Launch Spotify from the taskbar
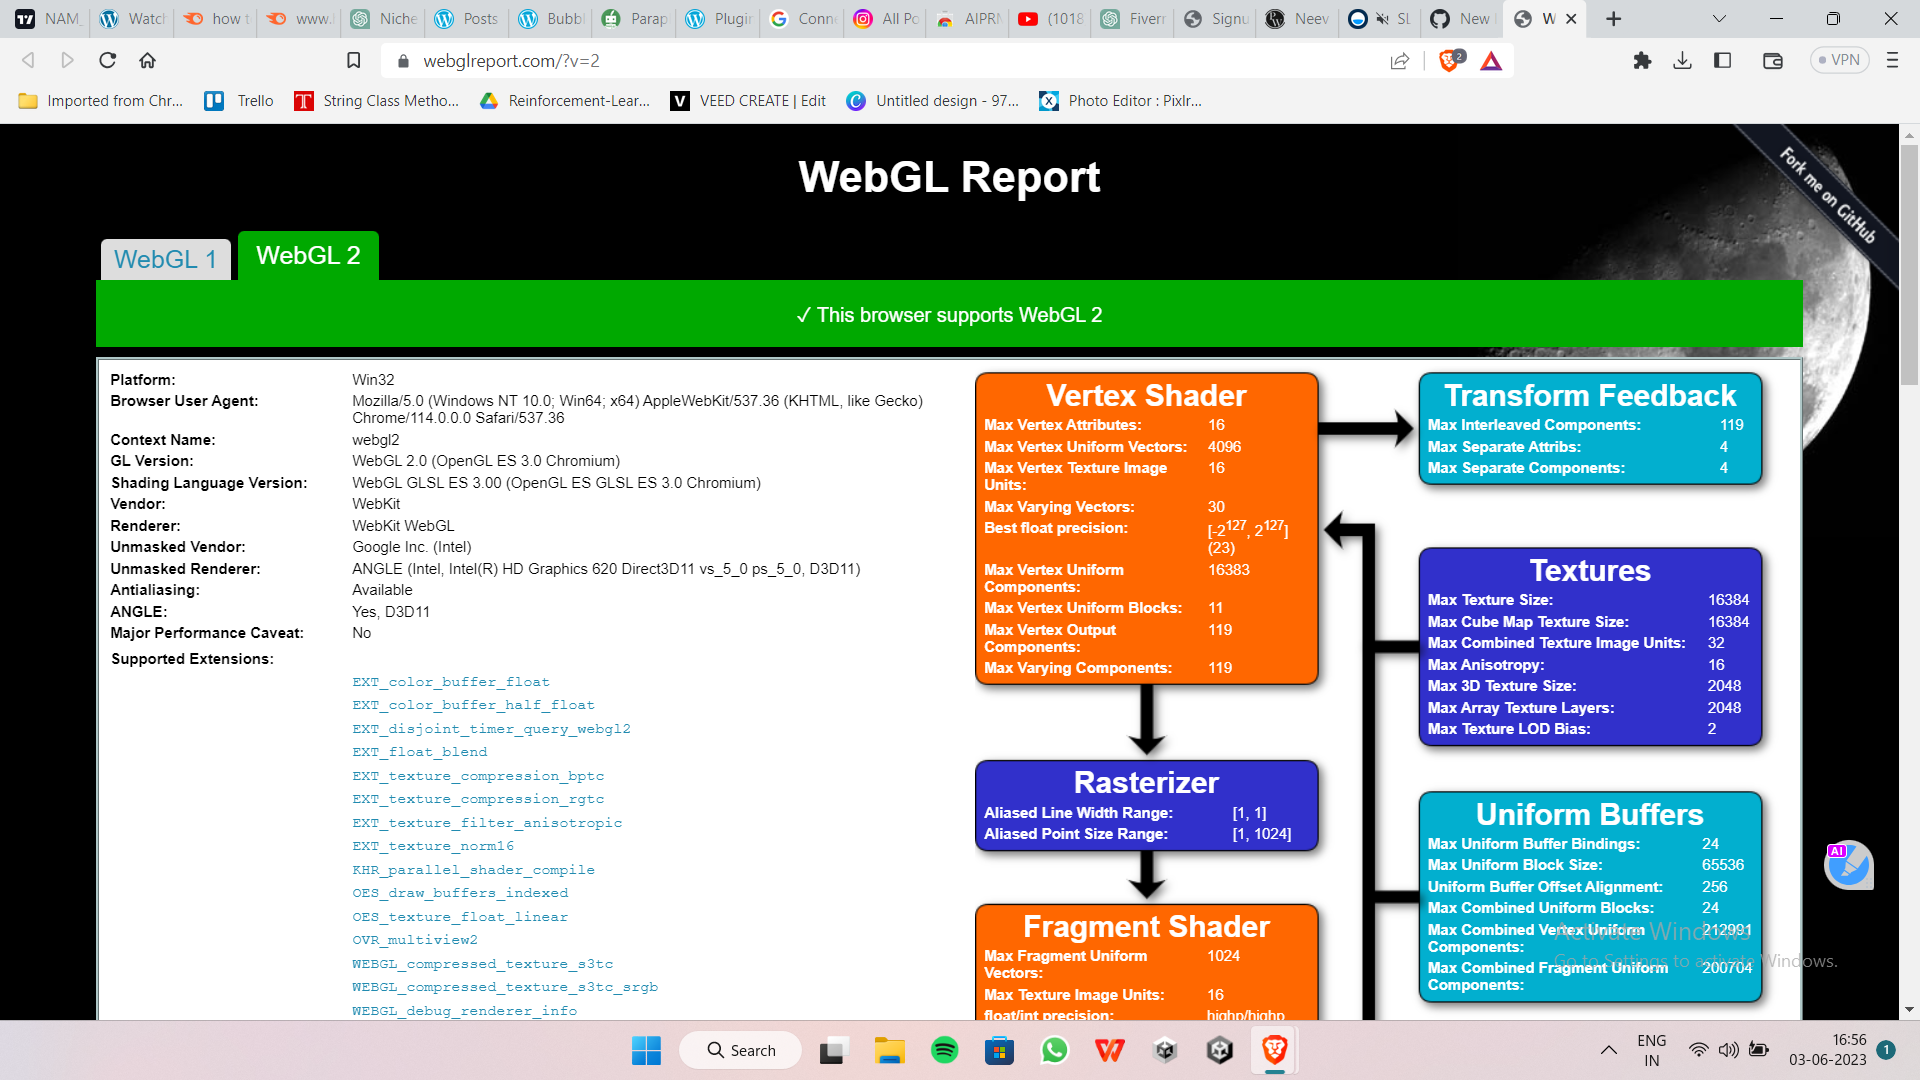Viewport: 1920px width, 1080px height. tap(944, 1051)
